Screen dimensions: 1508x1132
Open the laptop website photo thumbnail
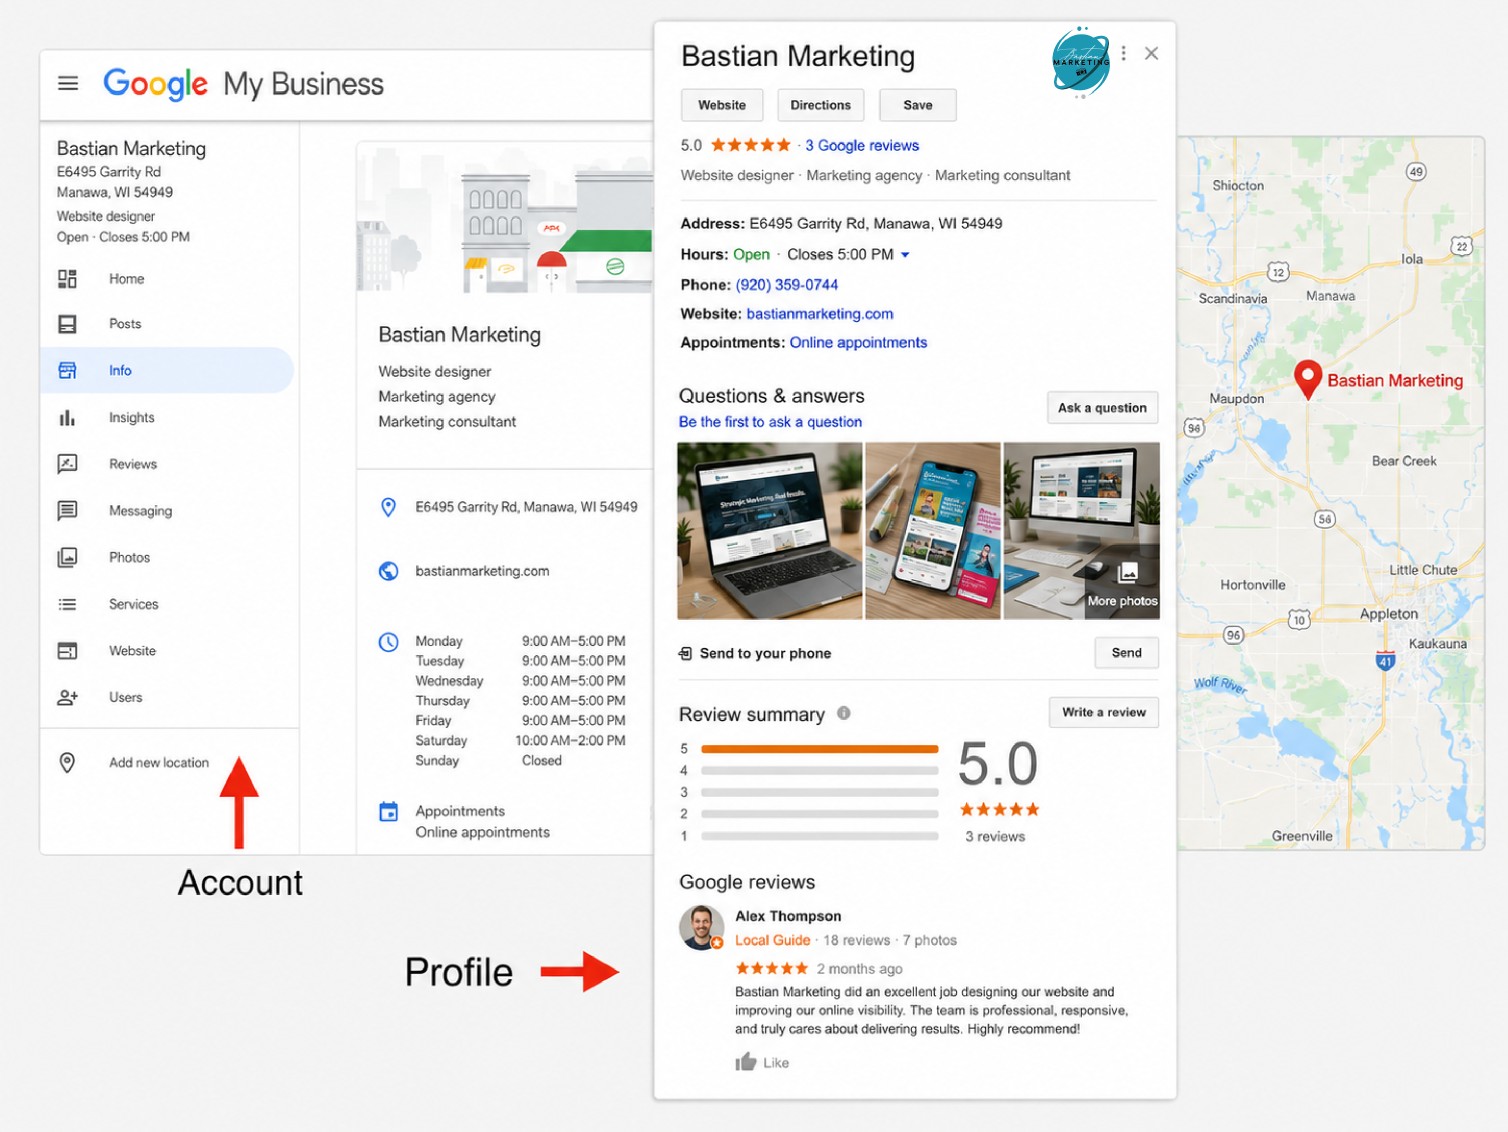click(x=770, y=531)
